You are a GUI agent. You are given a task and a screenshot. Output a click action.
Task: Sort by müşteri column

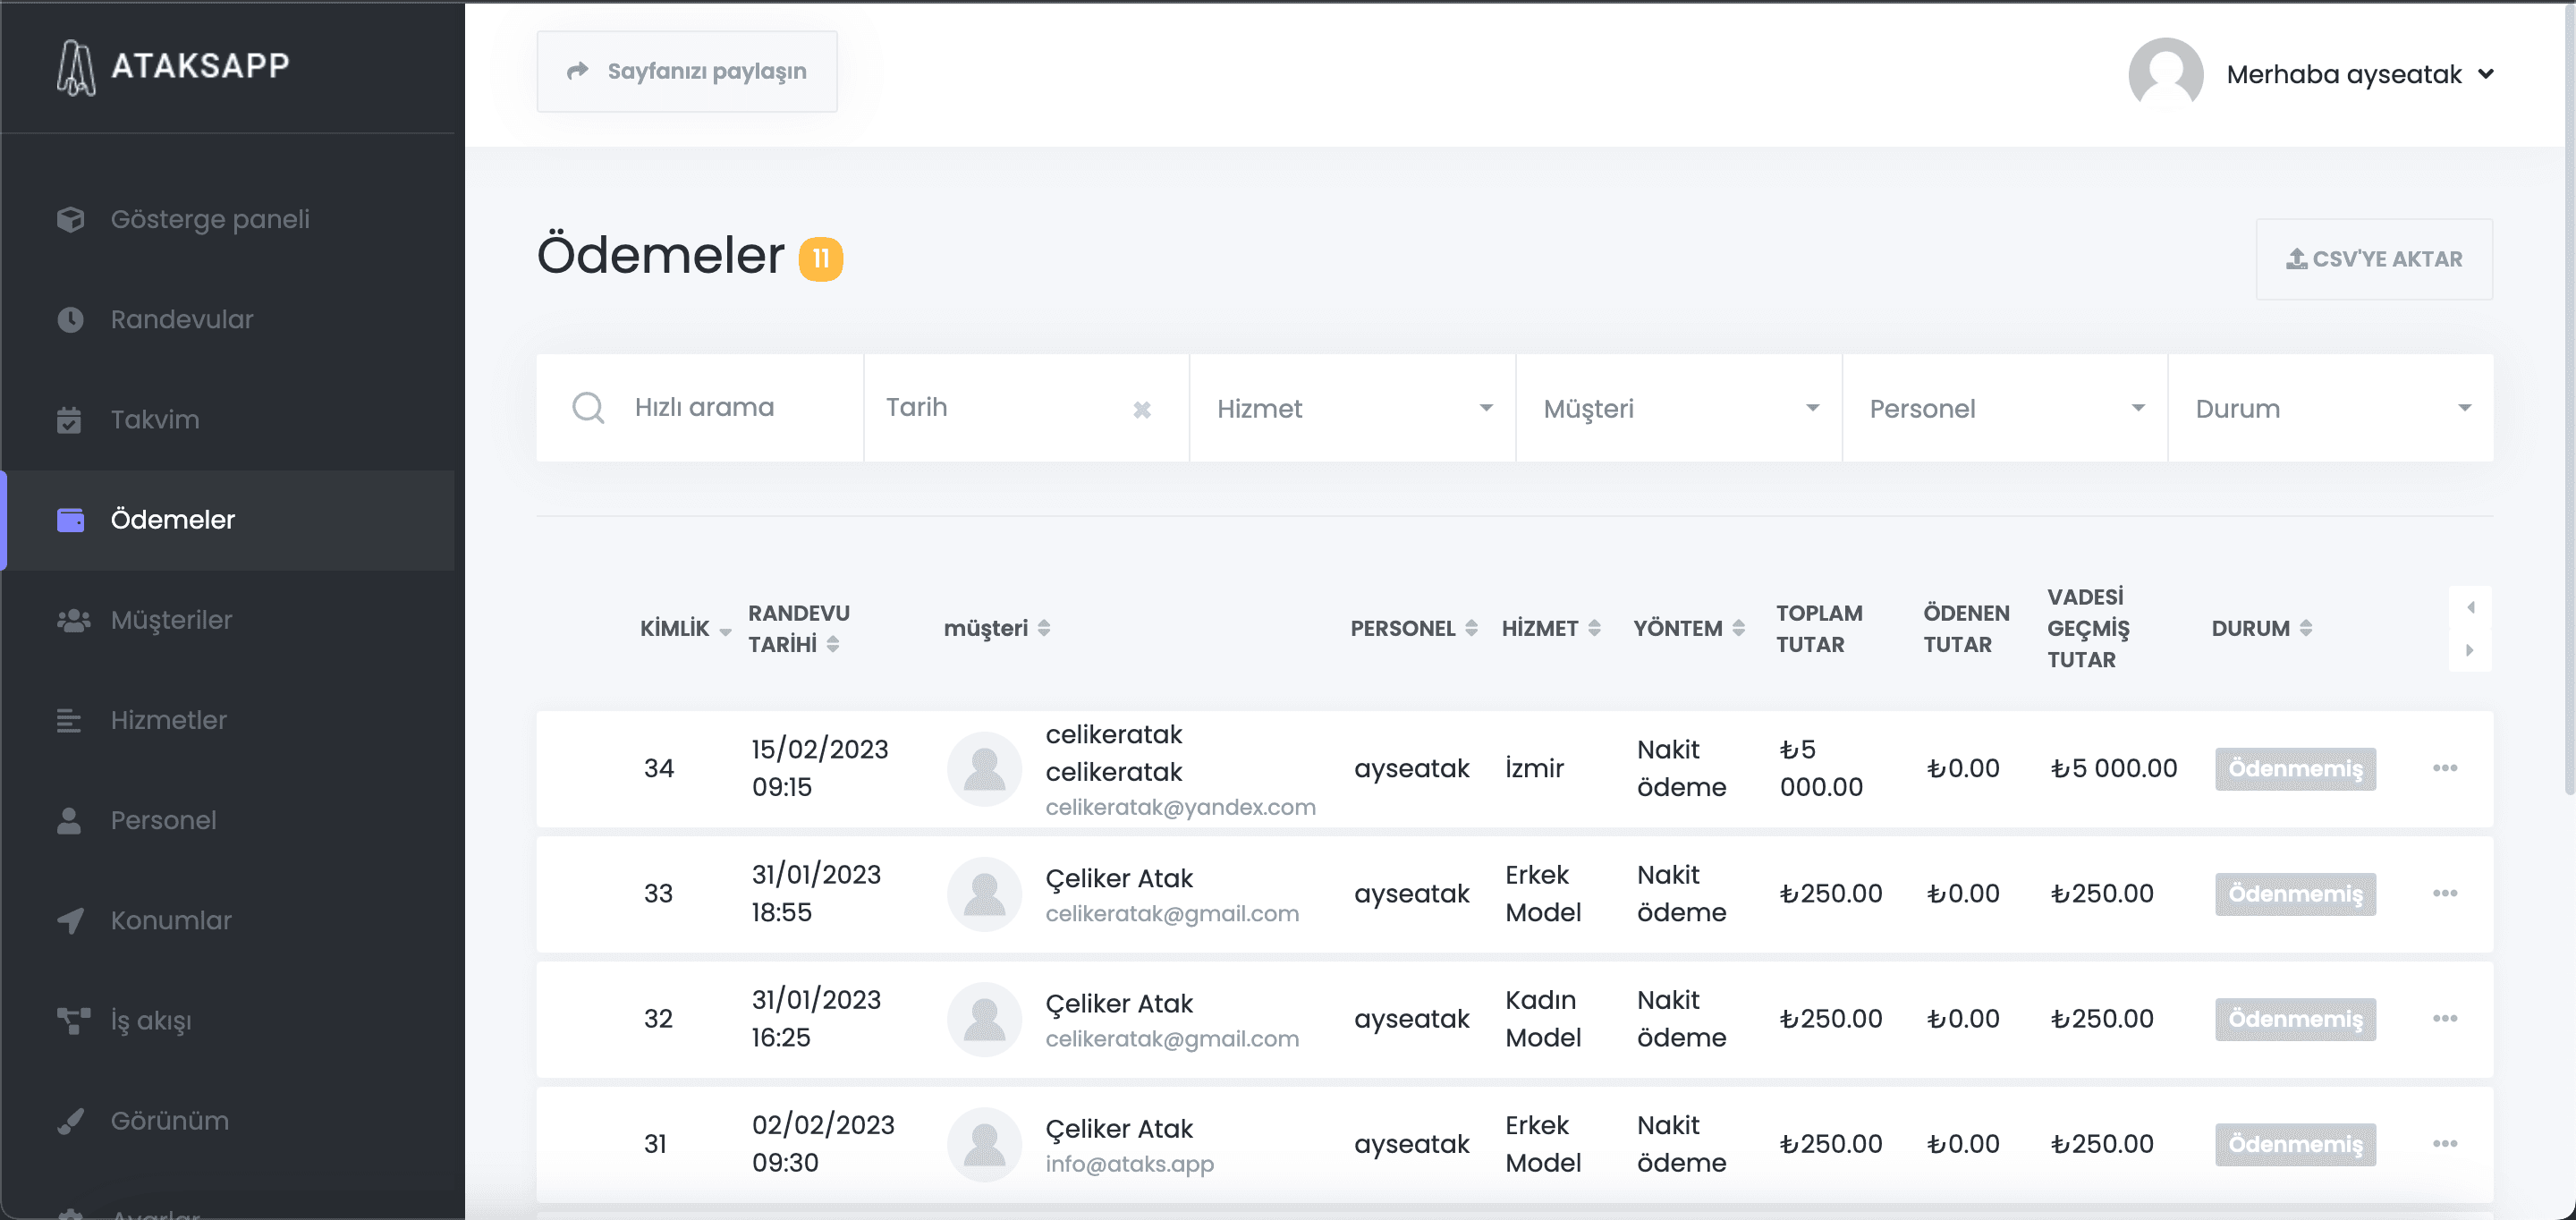pyautogui.click(x=997, y=628)
